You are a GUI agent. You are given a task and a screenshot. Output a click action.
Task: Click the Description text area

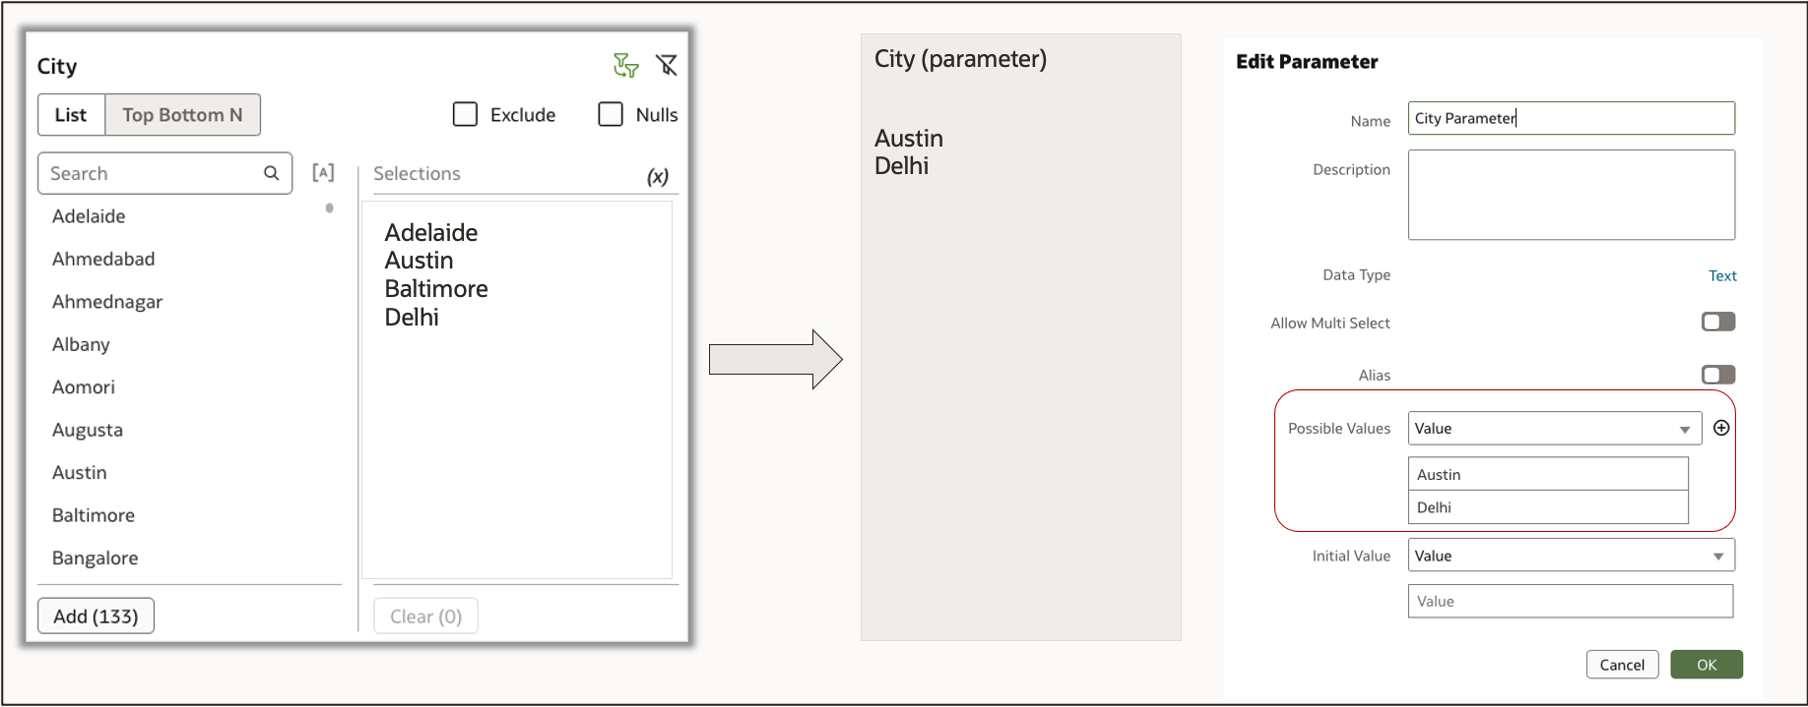tap(1571, 195)
